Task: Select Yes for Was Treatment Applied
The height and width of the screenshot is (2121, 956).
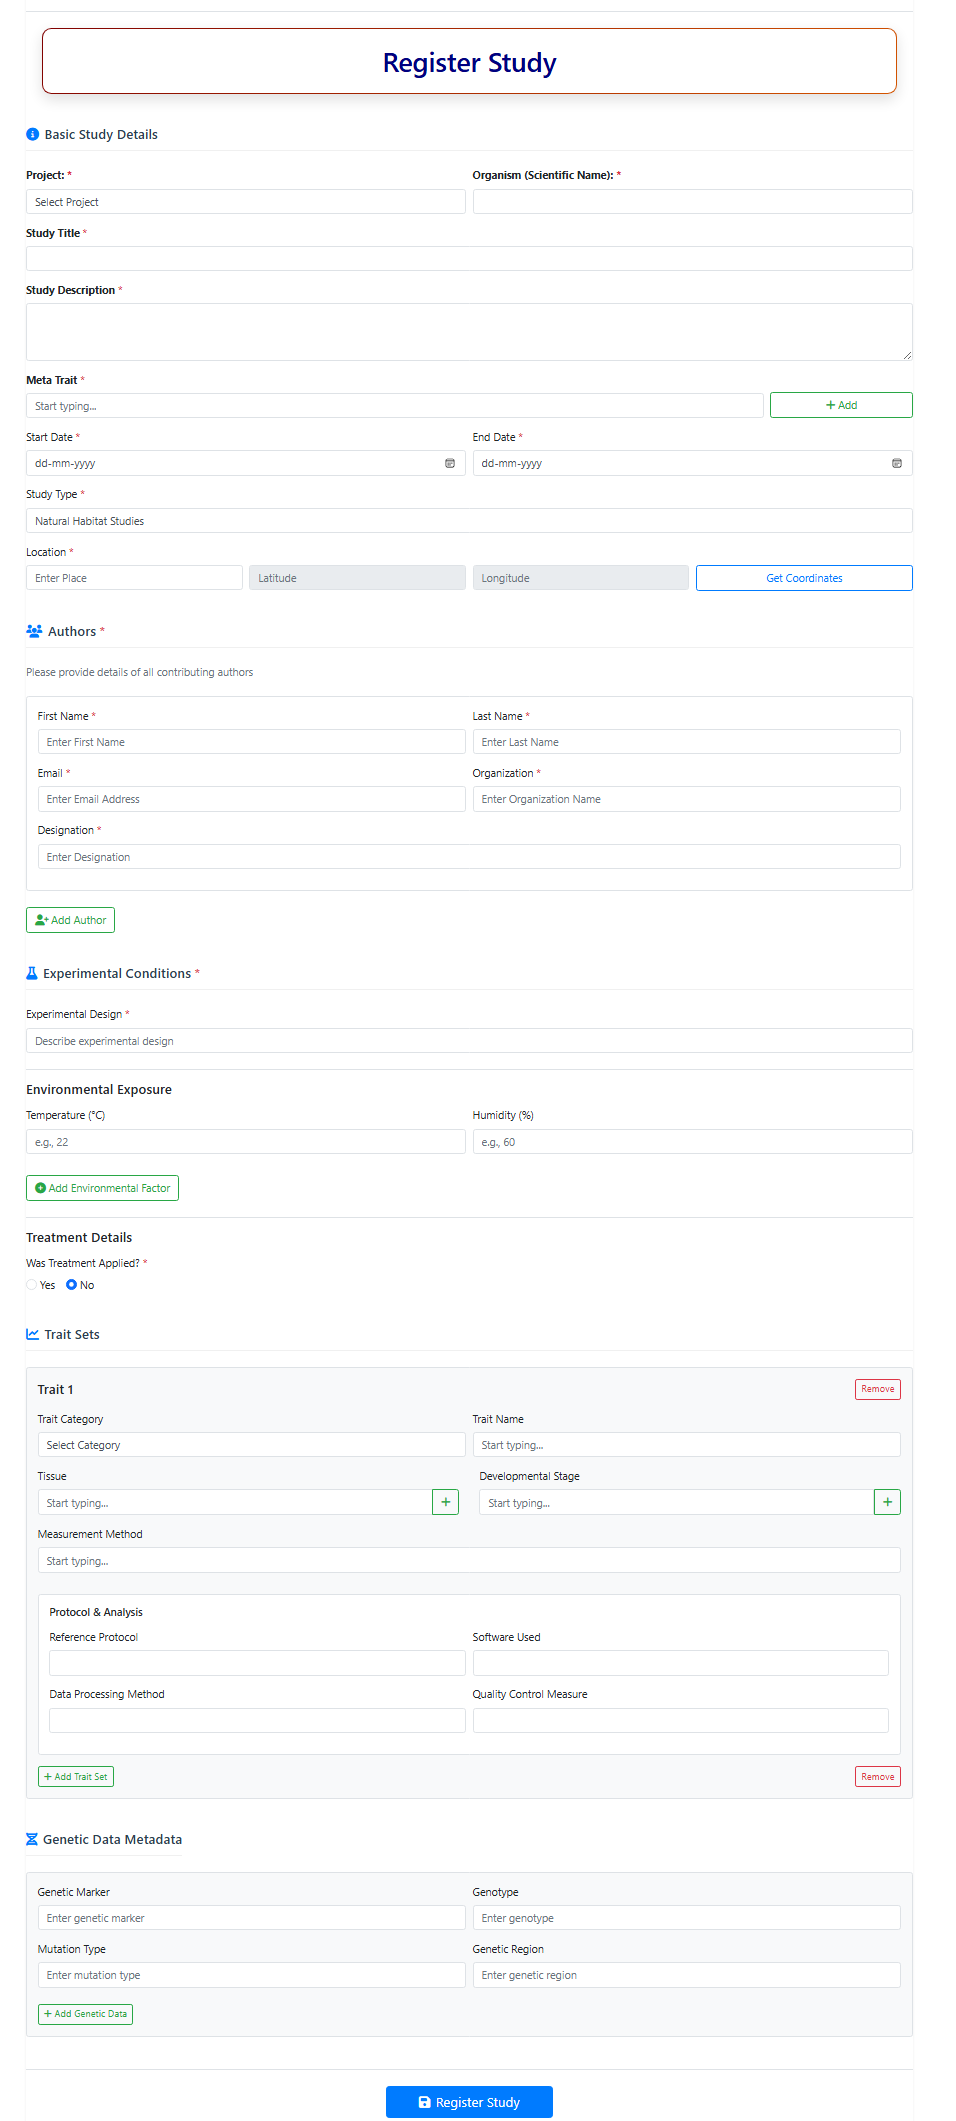Action: (x=32, y=1285)
